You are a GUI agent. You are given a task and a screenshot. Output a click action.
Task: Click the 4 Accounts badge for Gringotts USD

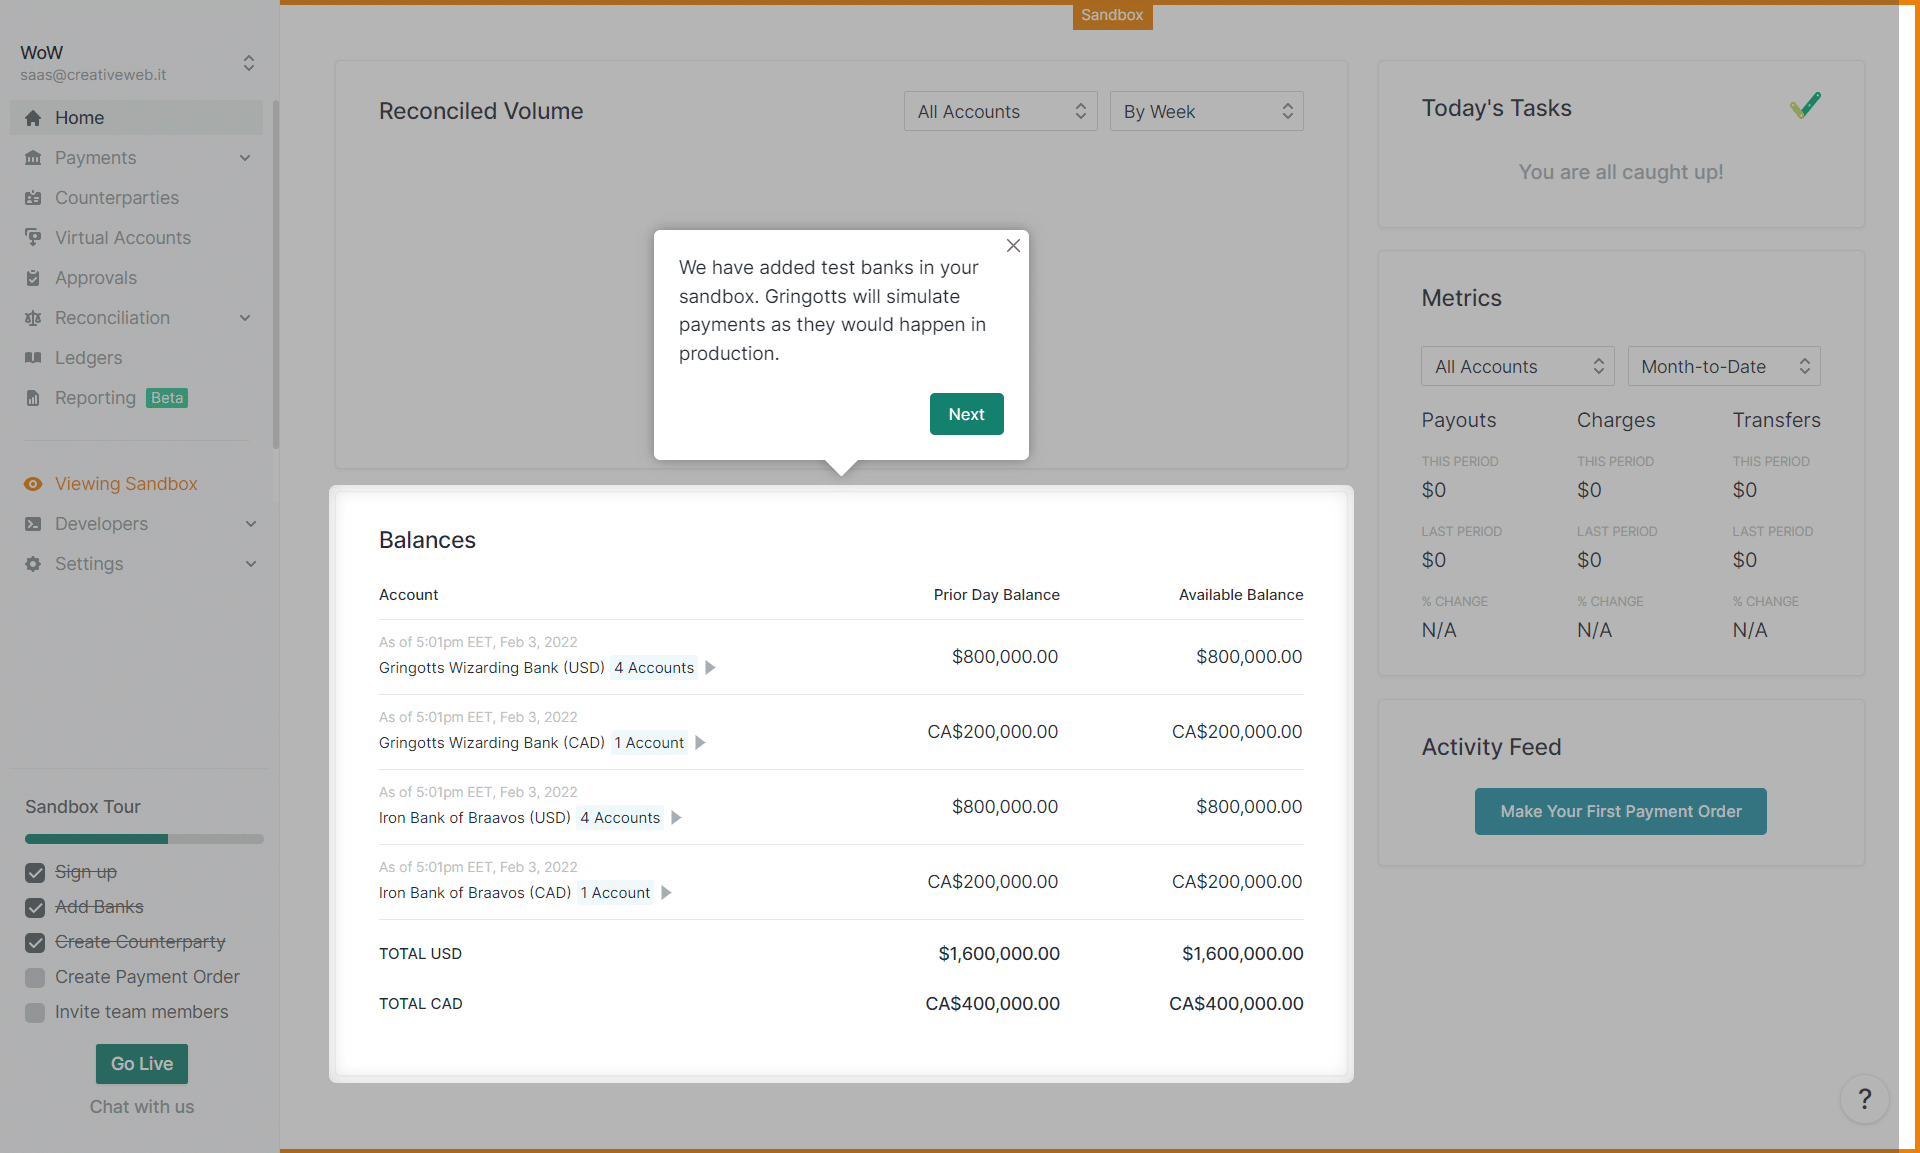click(654, 668)
